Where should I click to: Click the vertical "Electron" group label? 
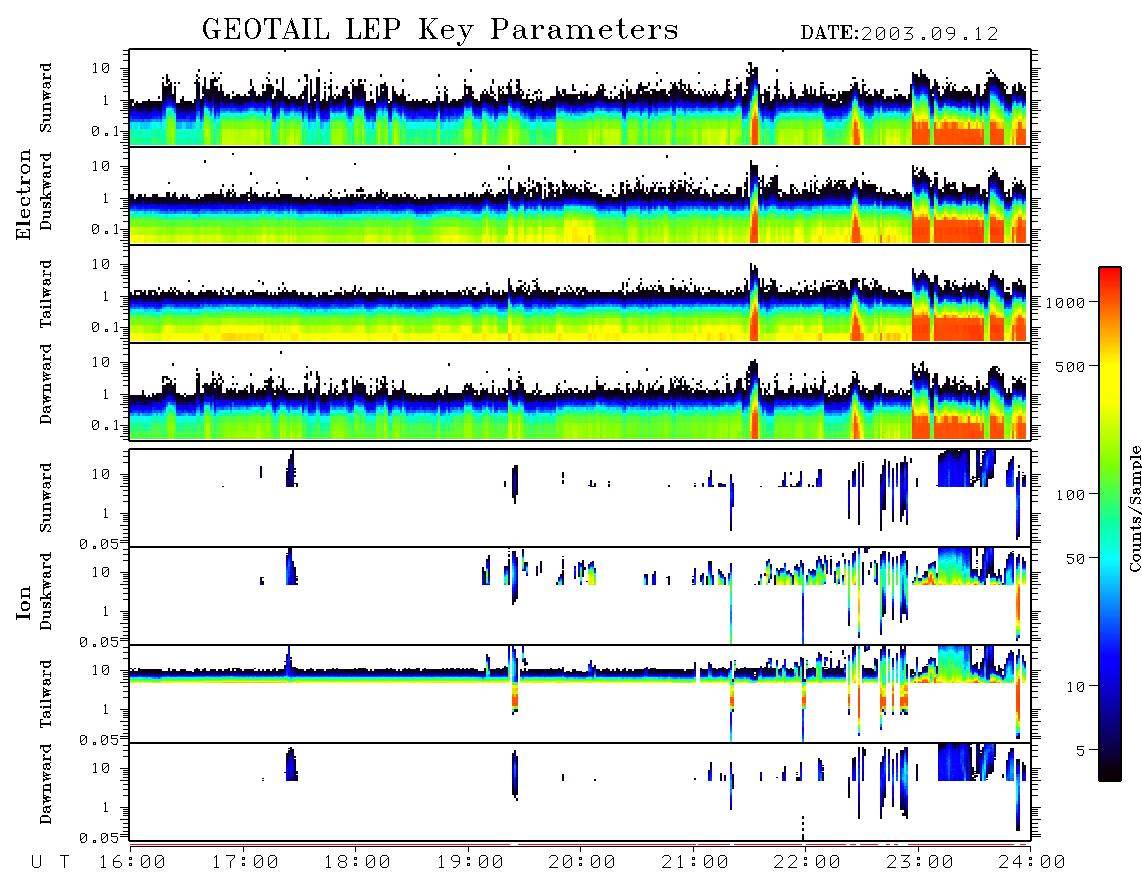23,194
